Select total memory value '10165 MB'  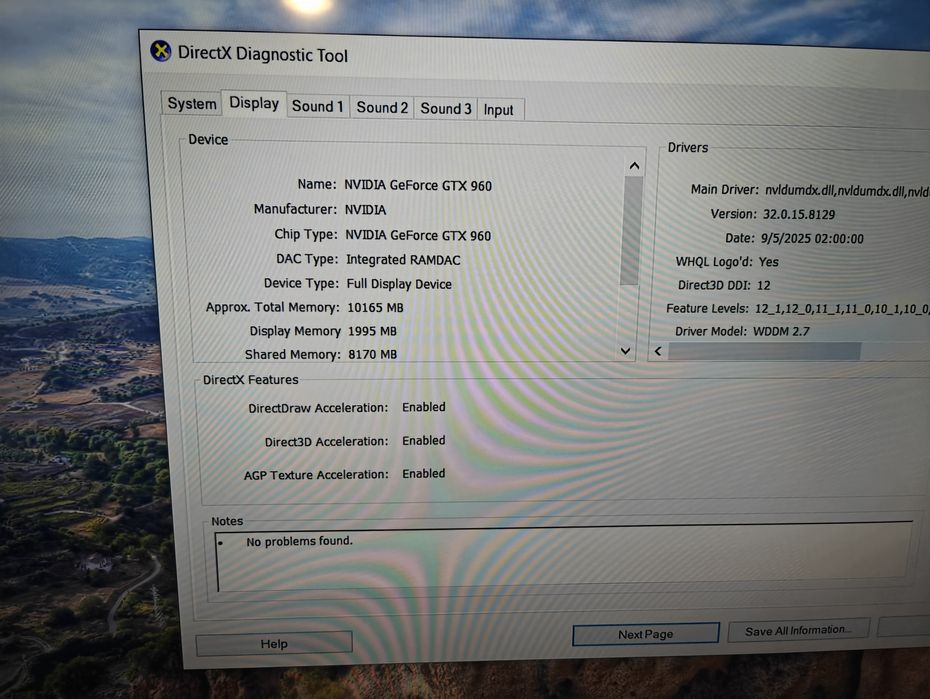tap(375, 308)
